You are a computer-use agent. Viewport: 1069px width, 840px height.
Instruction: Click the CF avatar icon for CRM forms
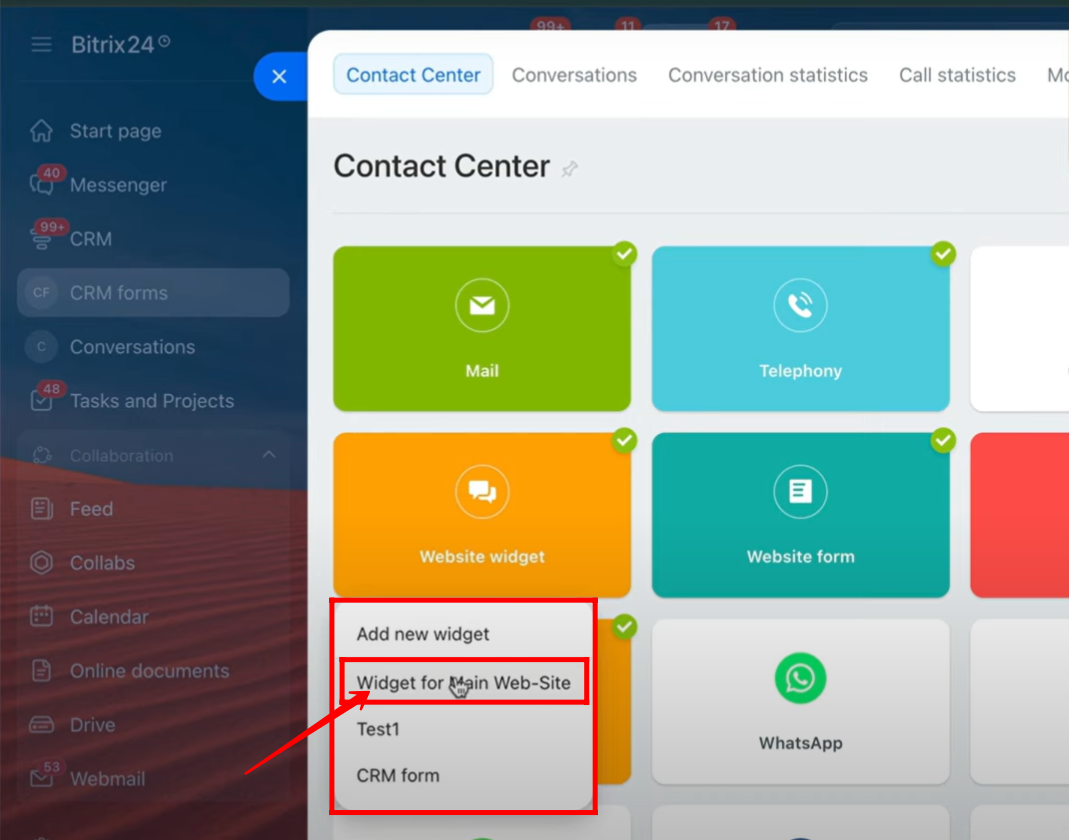click(41, 292)
